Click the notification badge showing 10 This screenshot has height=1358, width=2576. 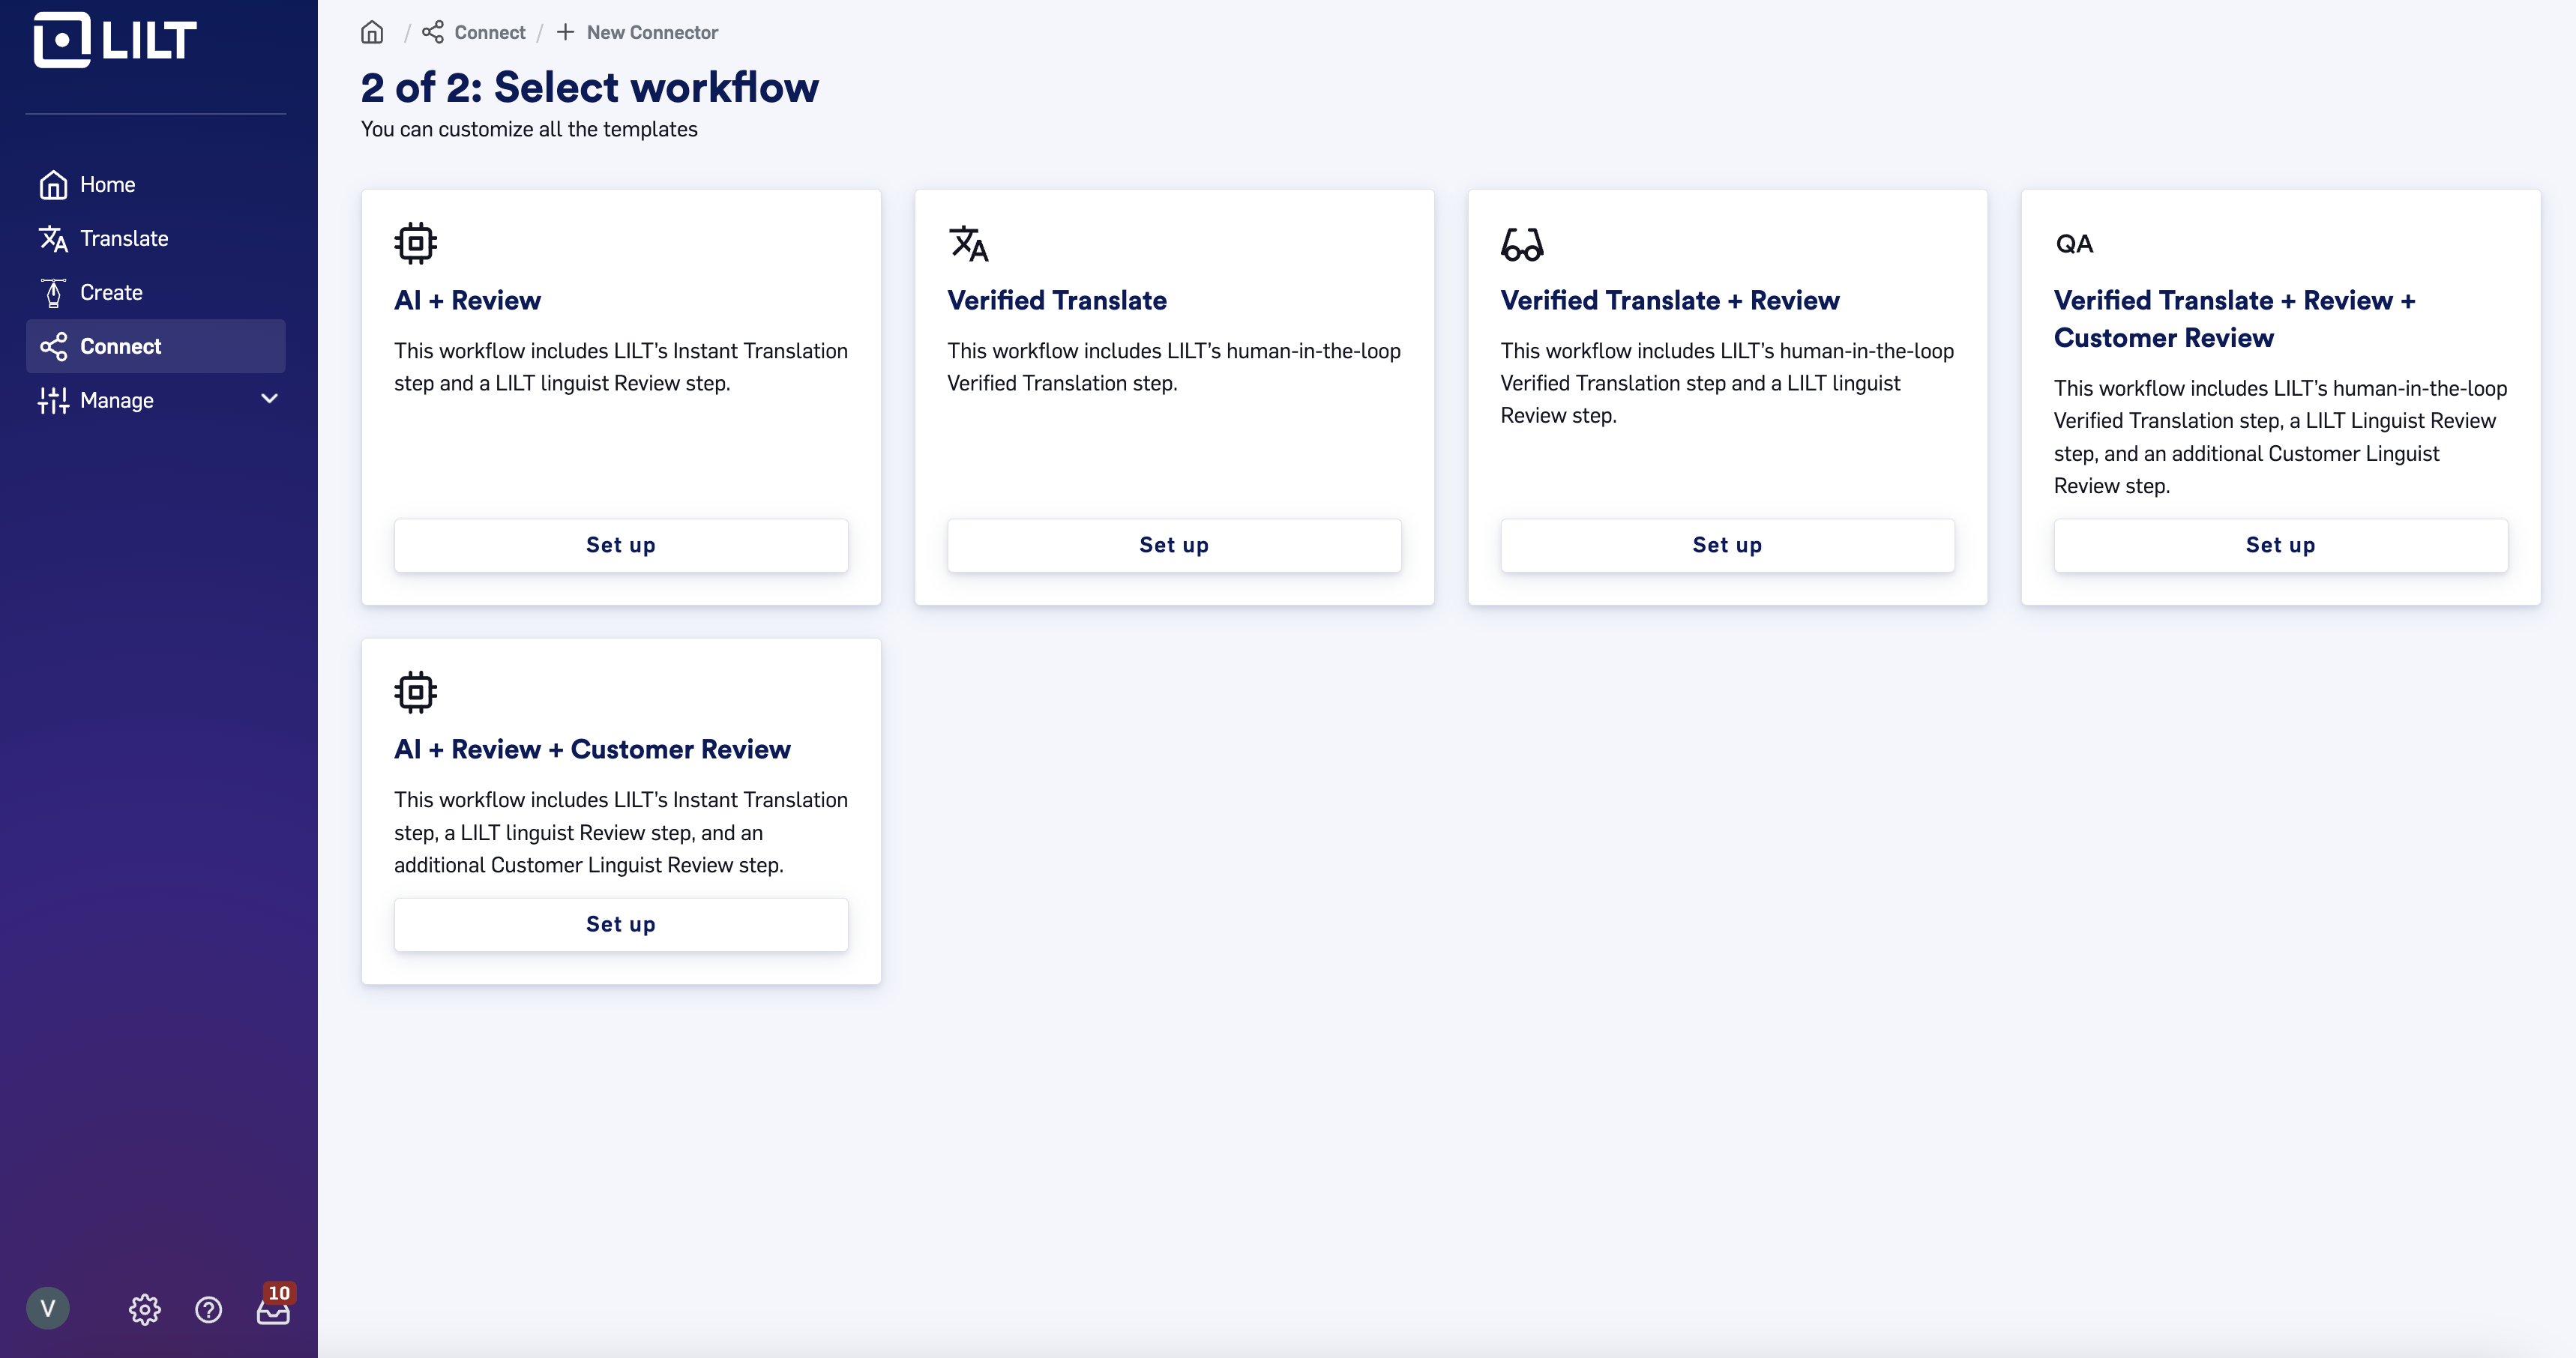coord(279,1293)
